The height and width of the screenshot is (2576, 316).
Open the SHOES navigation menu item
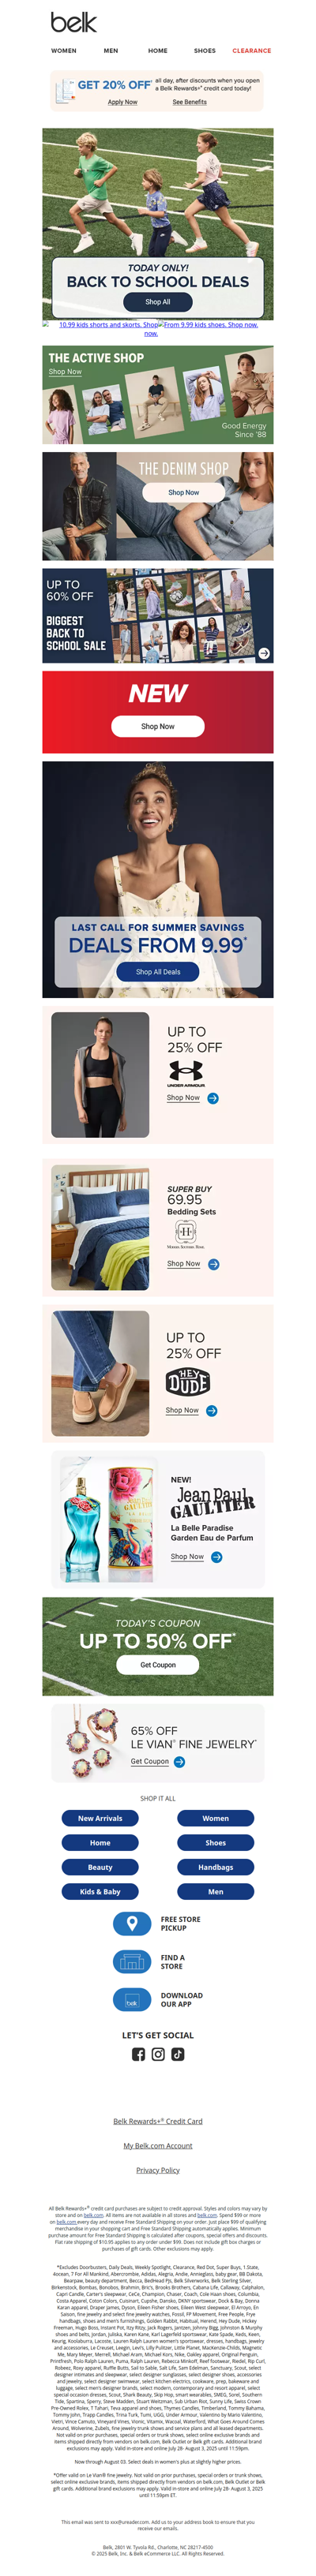click(205, 50)
